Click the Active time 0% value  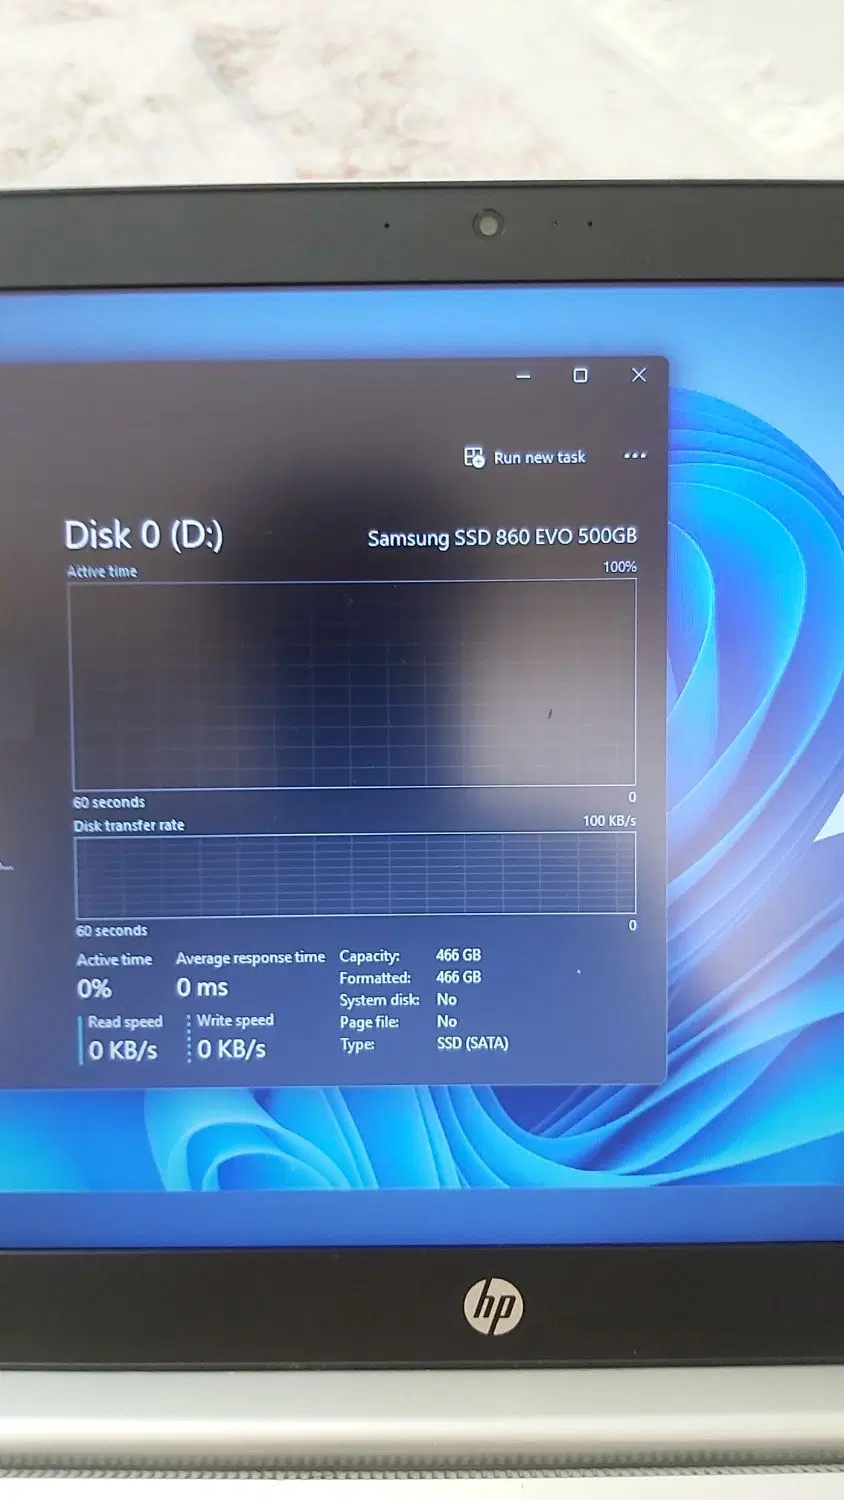pyautogui.click(x=94, y=989)
